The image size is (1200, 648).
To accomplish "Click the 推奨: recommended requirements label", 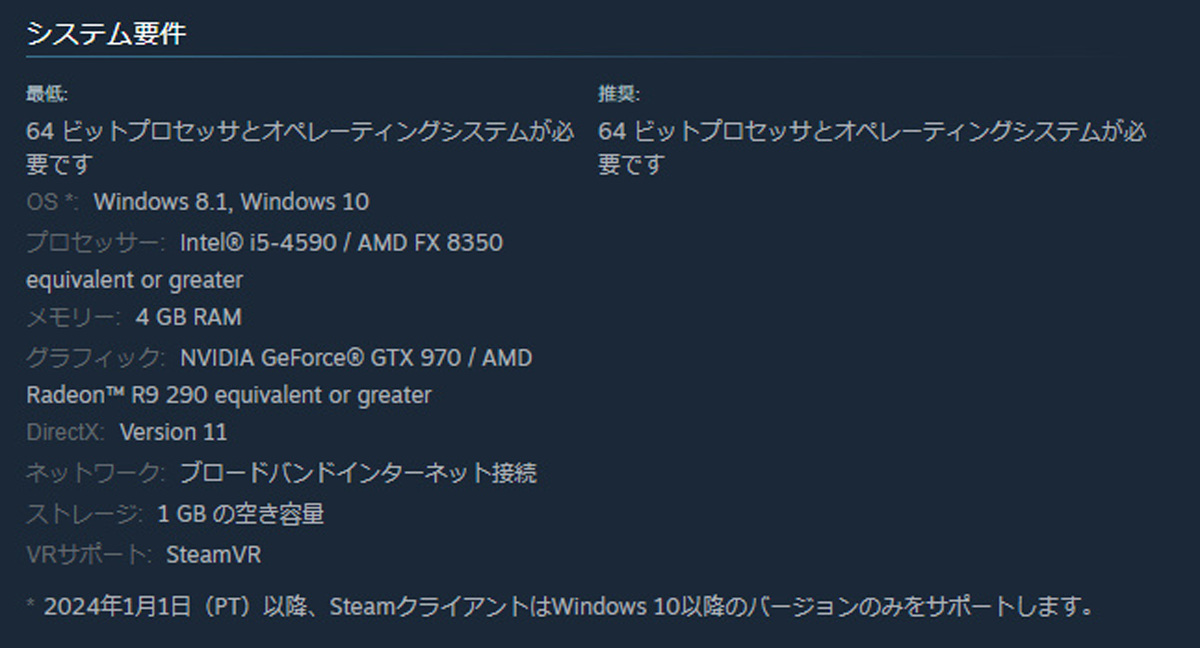I will coord(619,94).
